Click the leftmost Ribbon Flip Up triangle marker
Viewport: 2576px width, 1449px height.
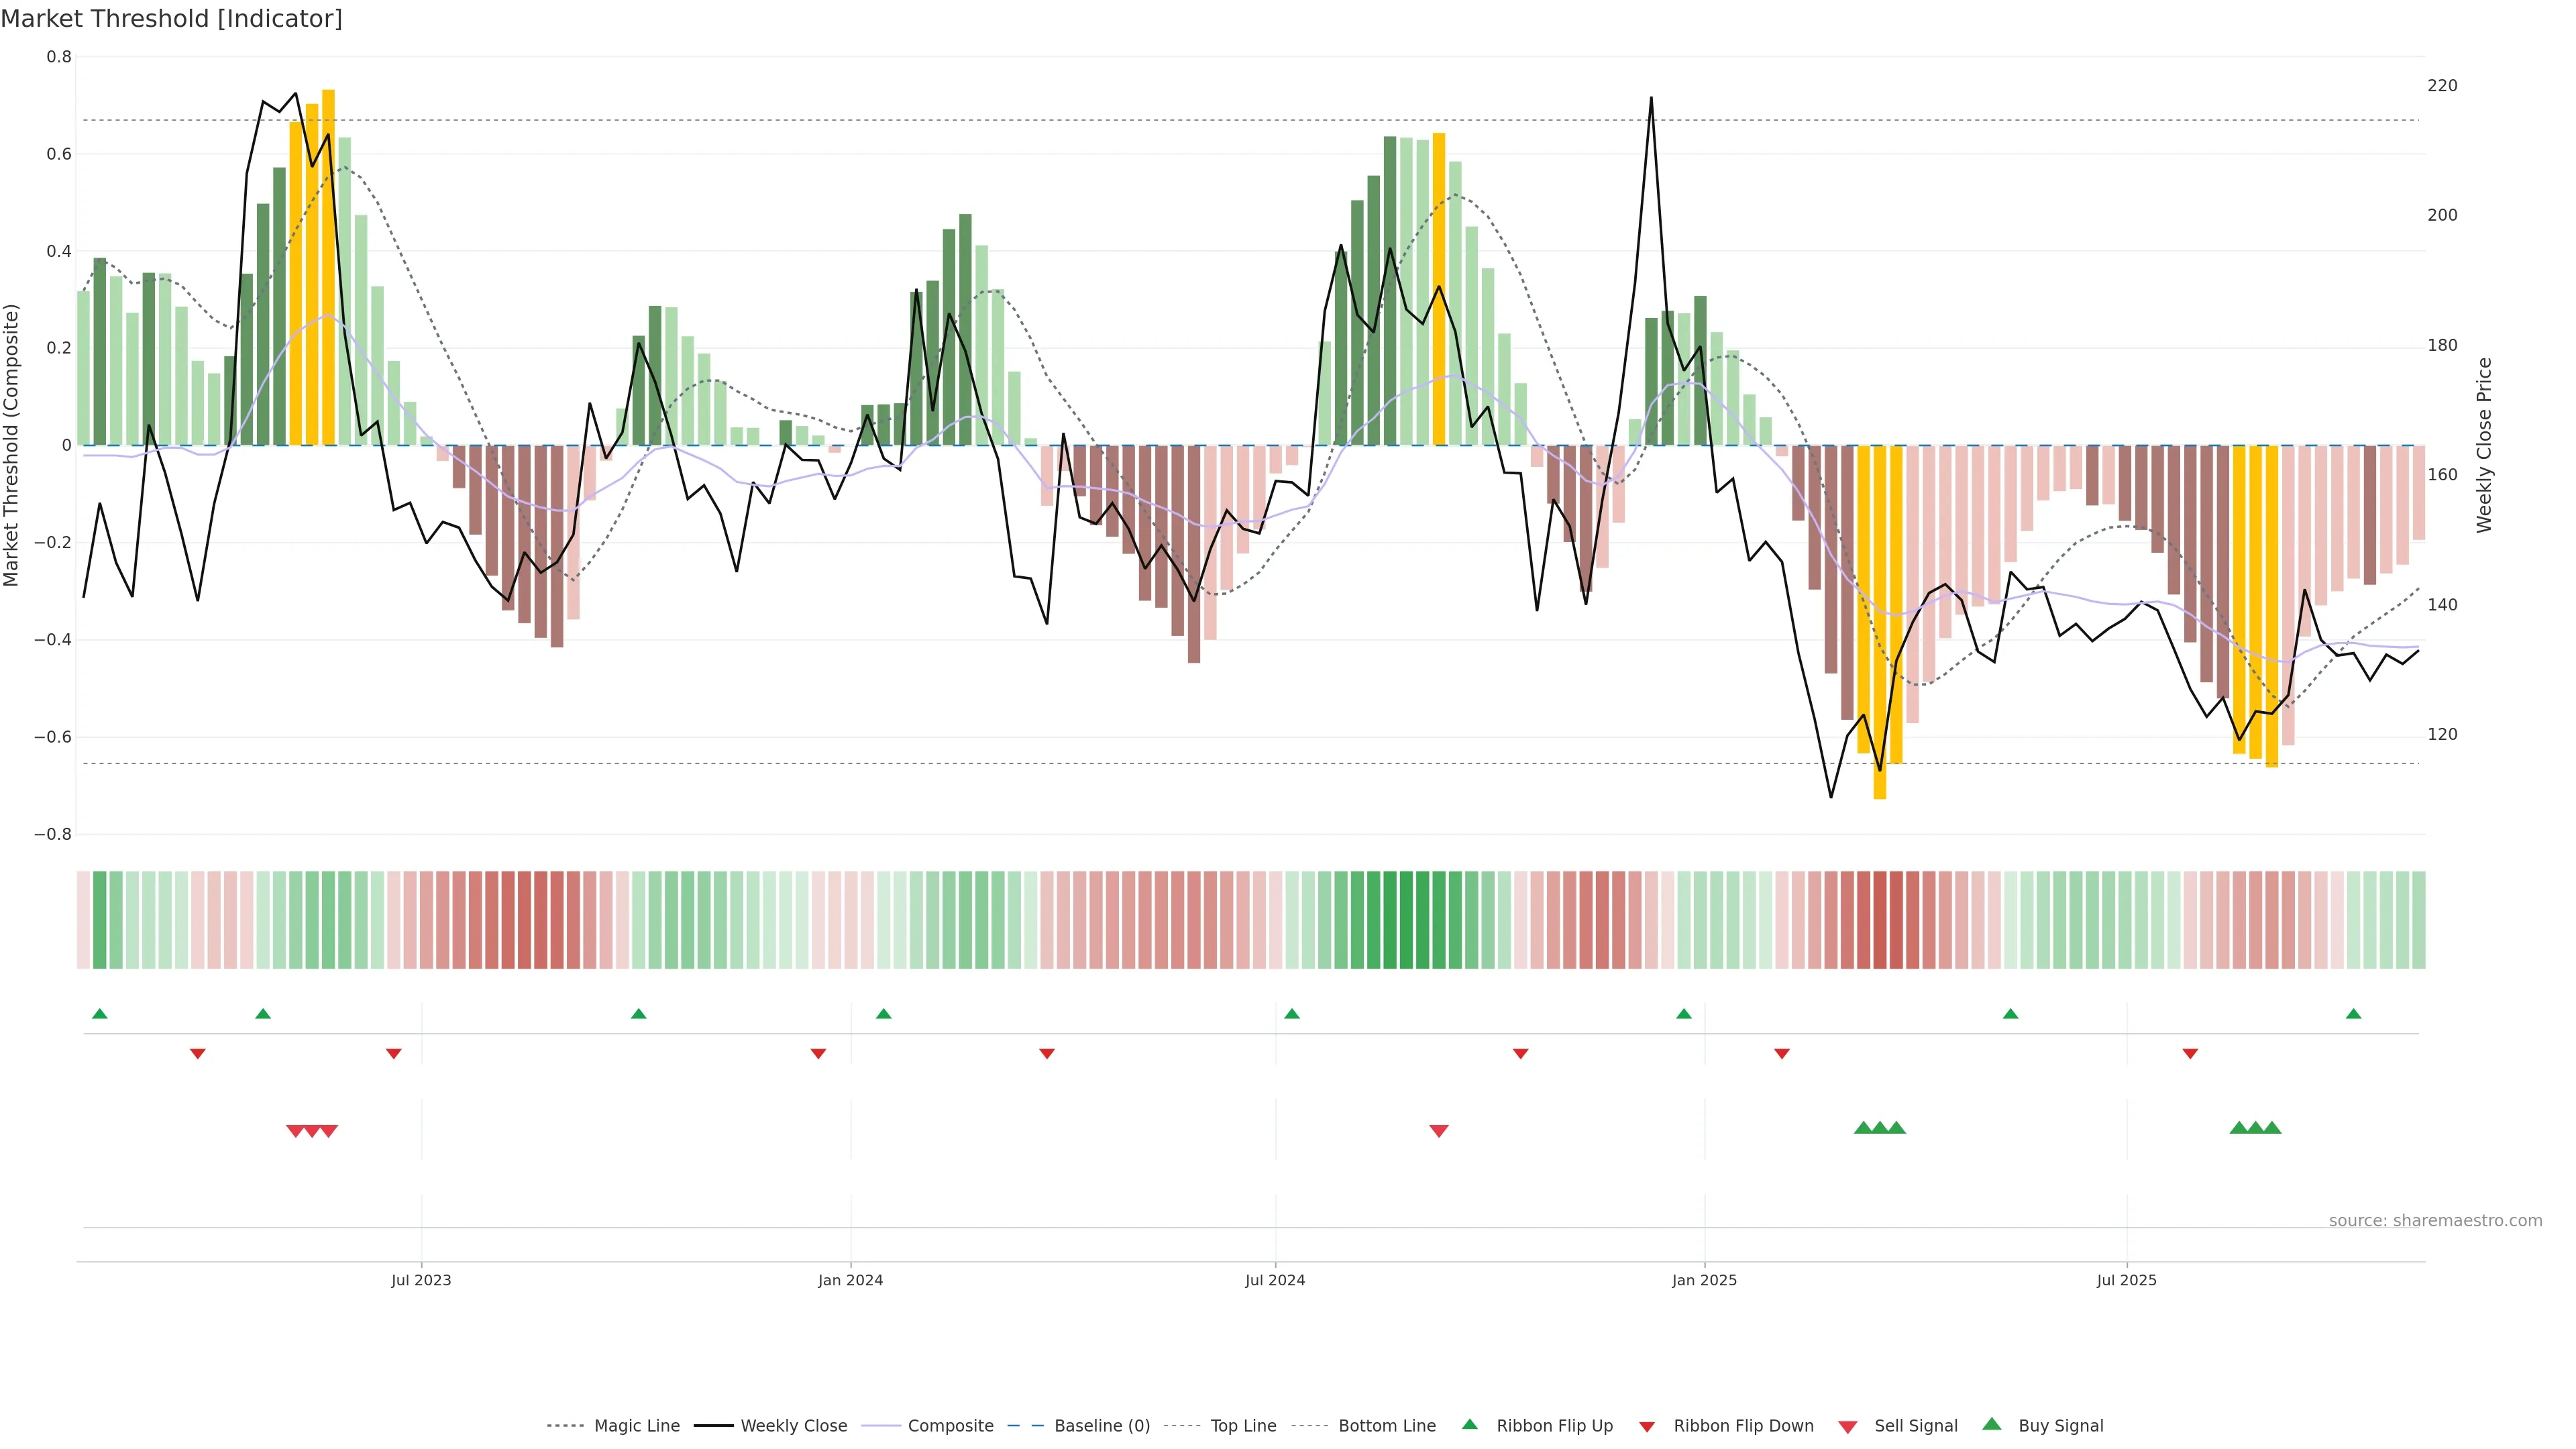pos(99,1014)
